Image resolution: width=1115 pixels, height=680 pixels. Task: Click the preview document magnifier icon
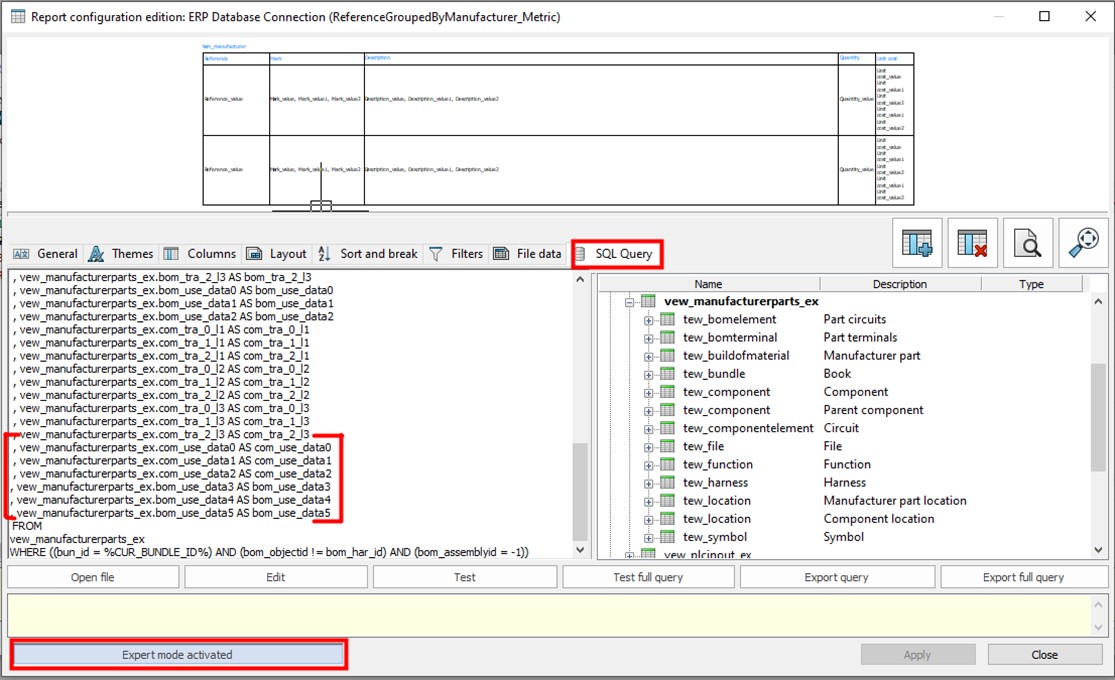(x=1028, y=243)
